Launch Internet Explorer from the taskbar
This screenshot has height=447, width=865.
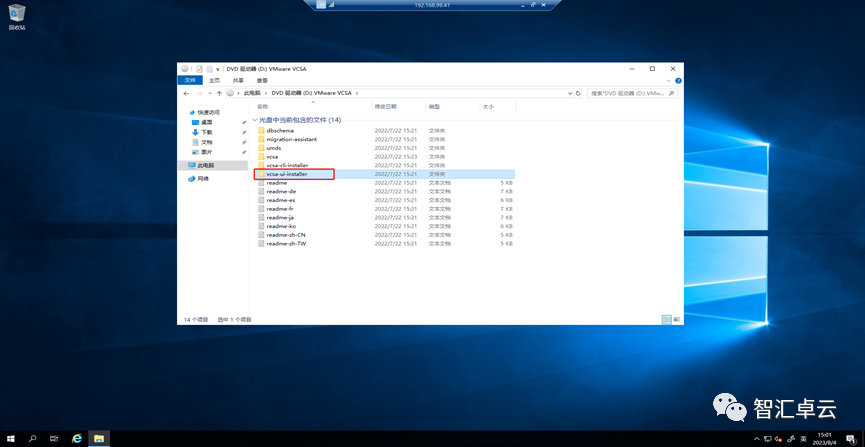click(77, 439)
